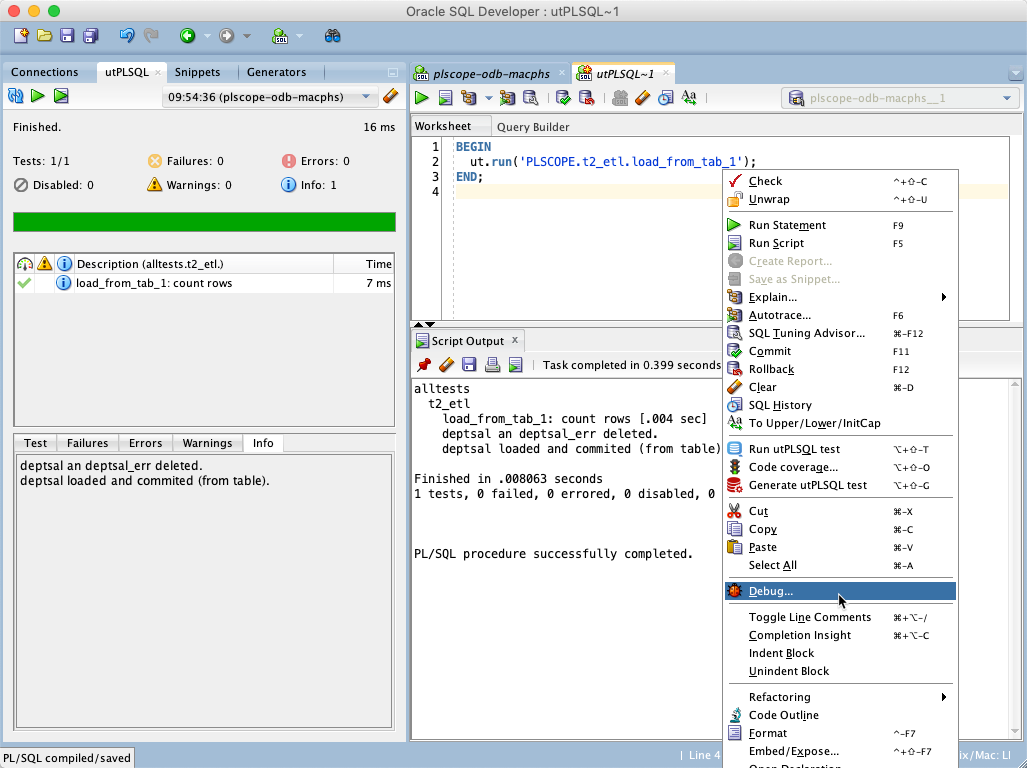This screenshot has width=1027, height=768.
Task: Click the green test progress bar
Action: (x=204, y=222)
